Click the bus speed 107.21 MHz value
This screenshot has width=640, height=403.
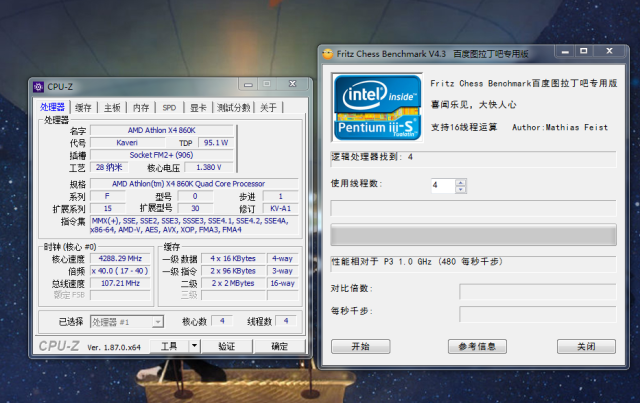(x=120, y=283)
